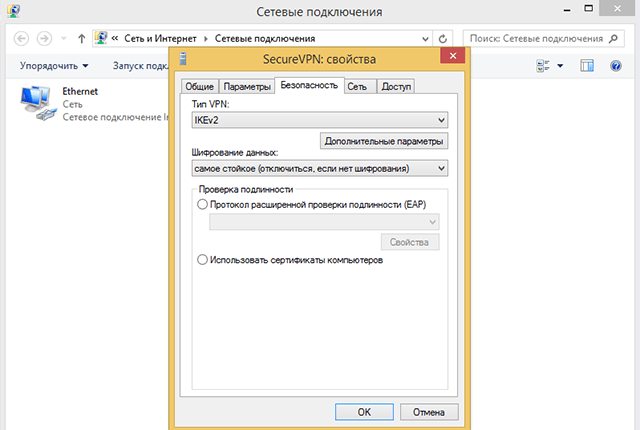The image size is (640, 430).
Task: Open Help with the question icon
Action: click(616, 66)
